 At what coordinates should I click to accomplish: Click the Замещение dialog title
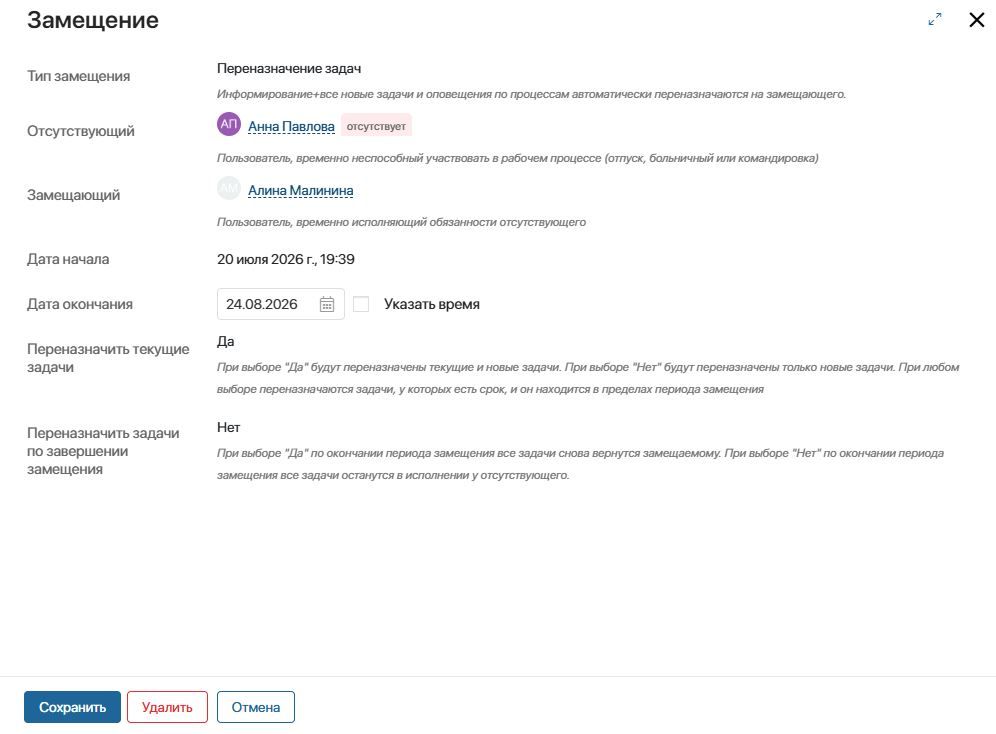tap(93, 20)
